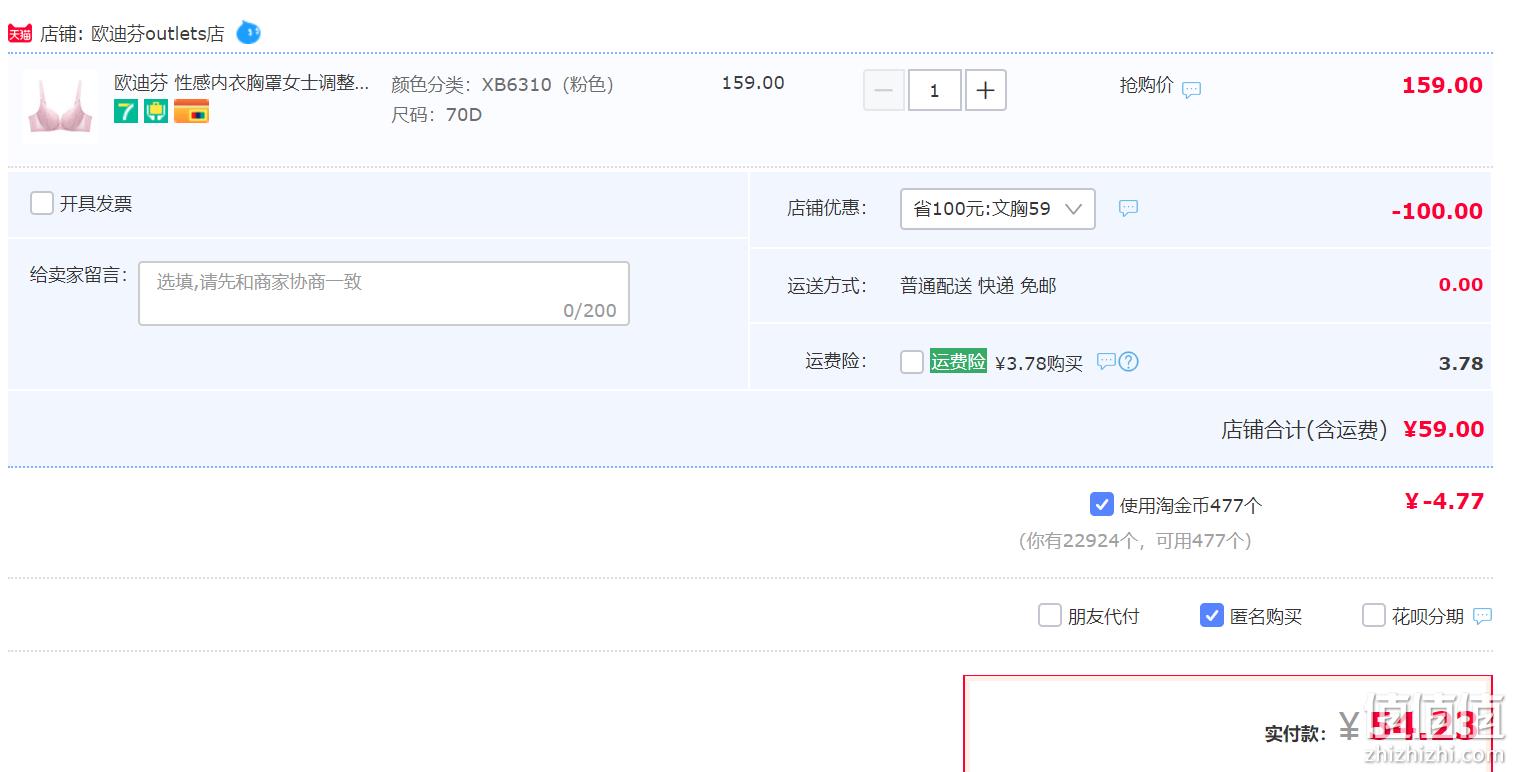The image size is (1514, 772).
Task: Click comment icon beside store discount dropdown
Action: click(1128, 208)
